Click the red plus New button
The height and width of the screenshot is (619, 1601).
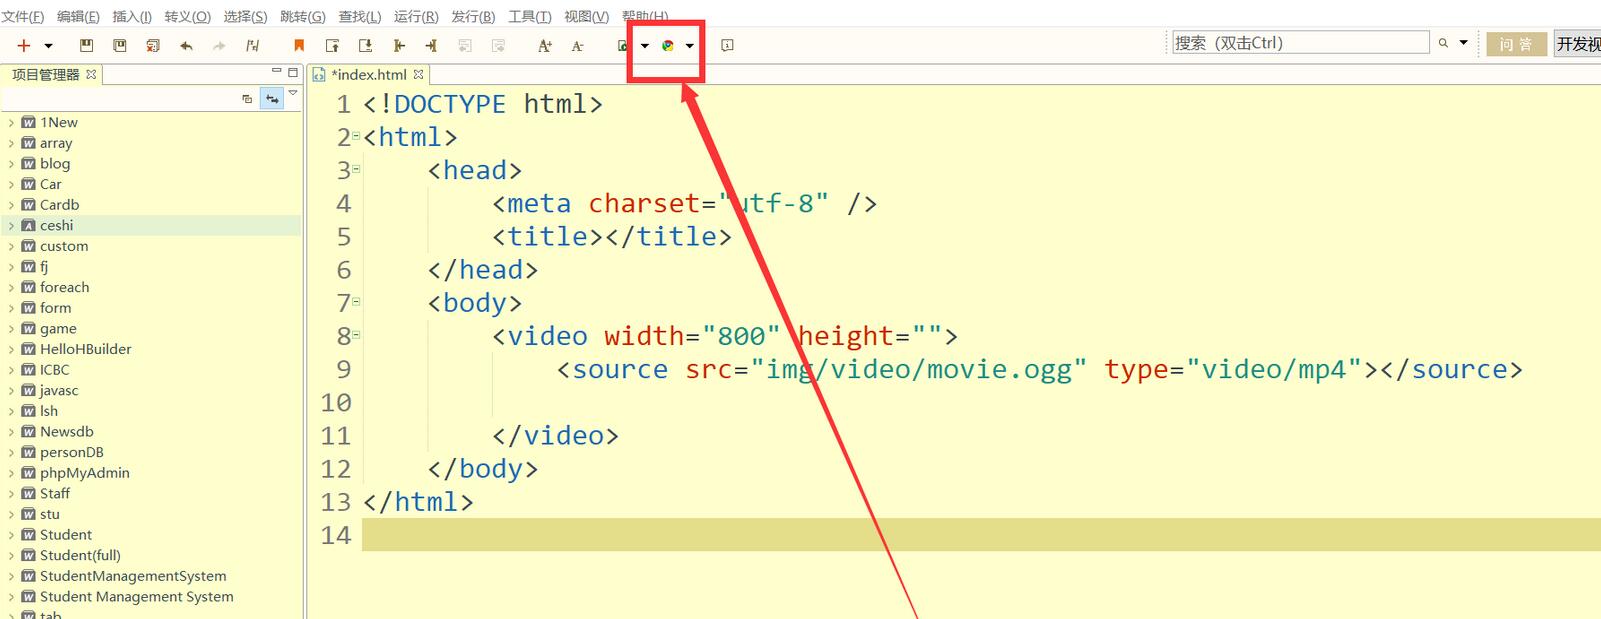(24, 45)
